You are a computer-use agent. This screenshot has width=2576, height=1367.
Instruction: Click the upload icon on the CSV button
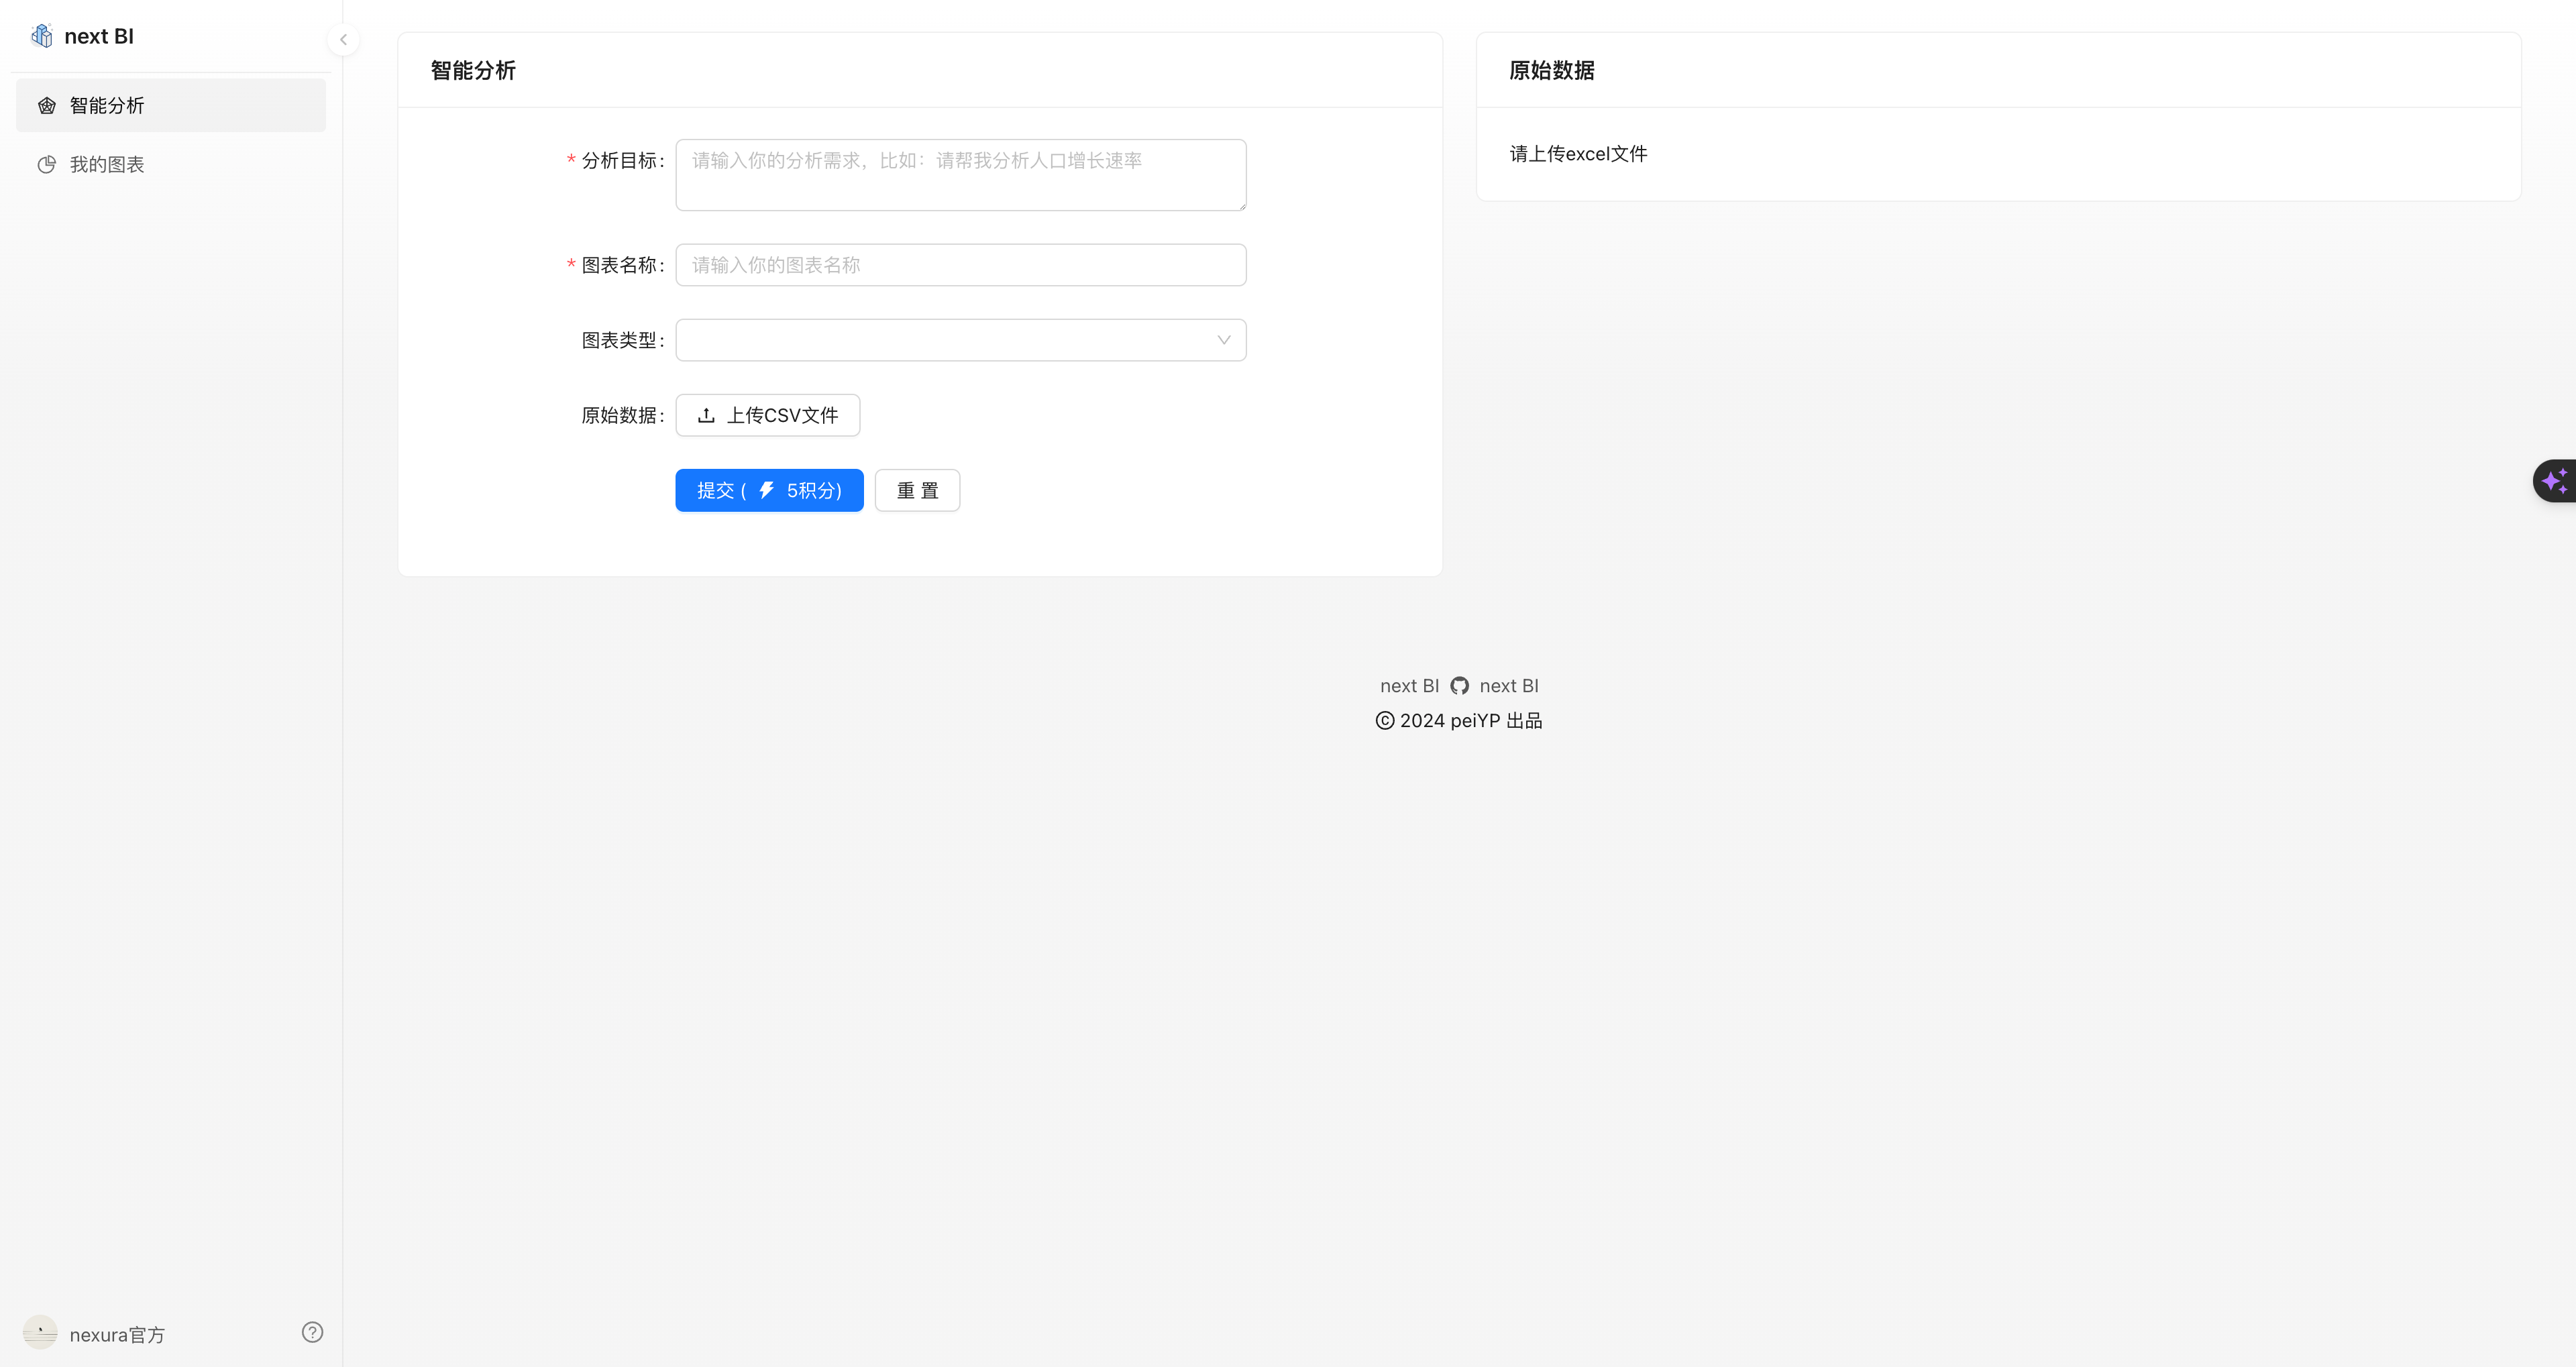706,415
